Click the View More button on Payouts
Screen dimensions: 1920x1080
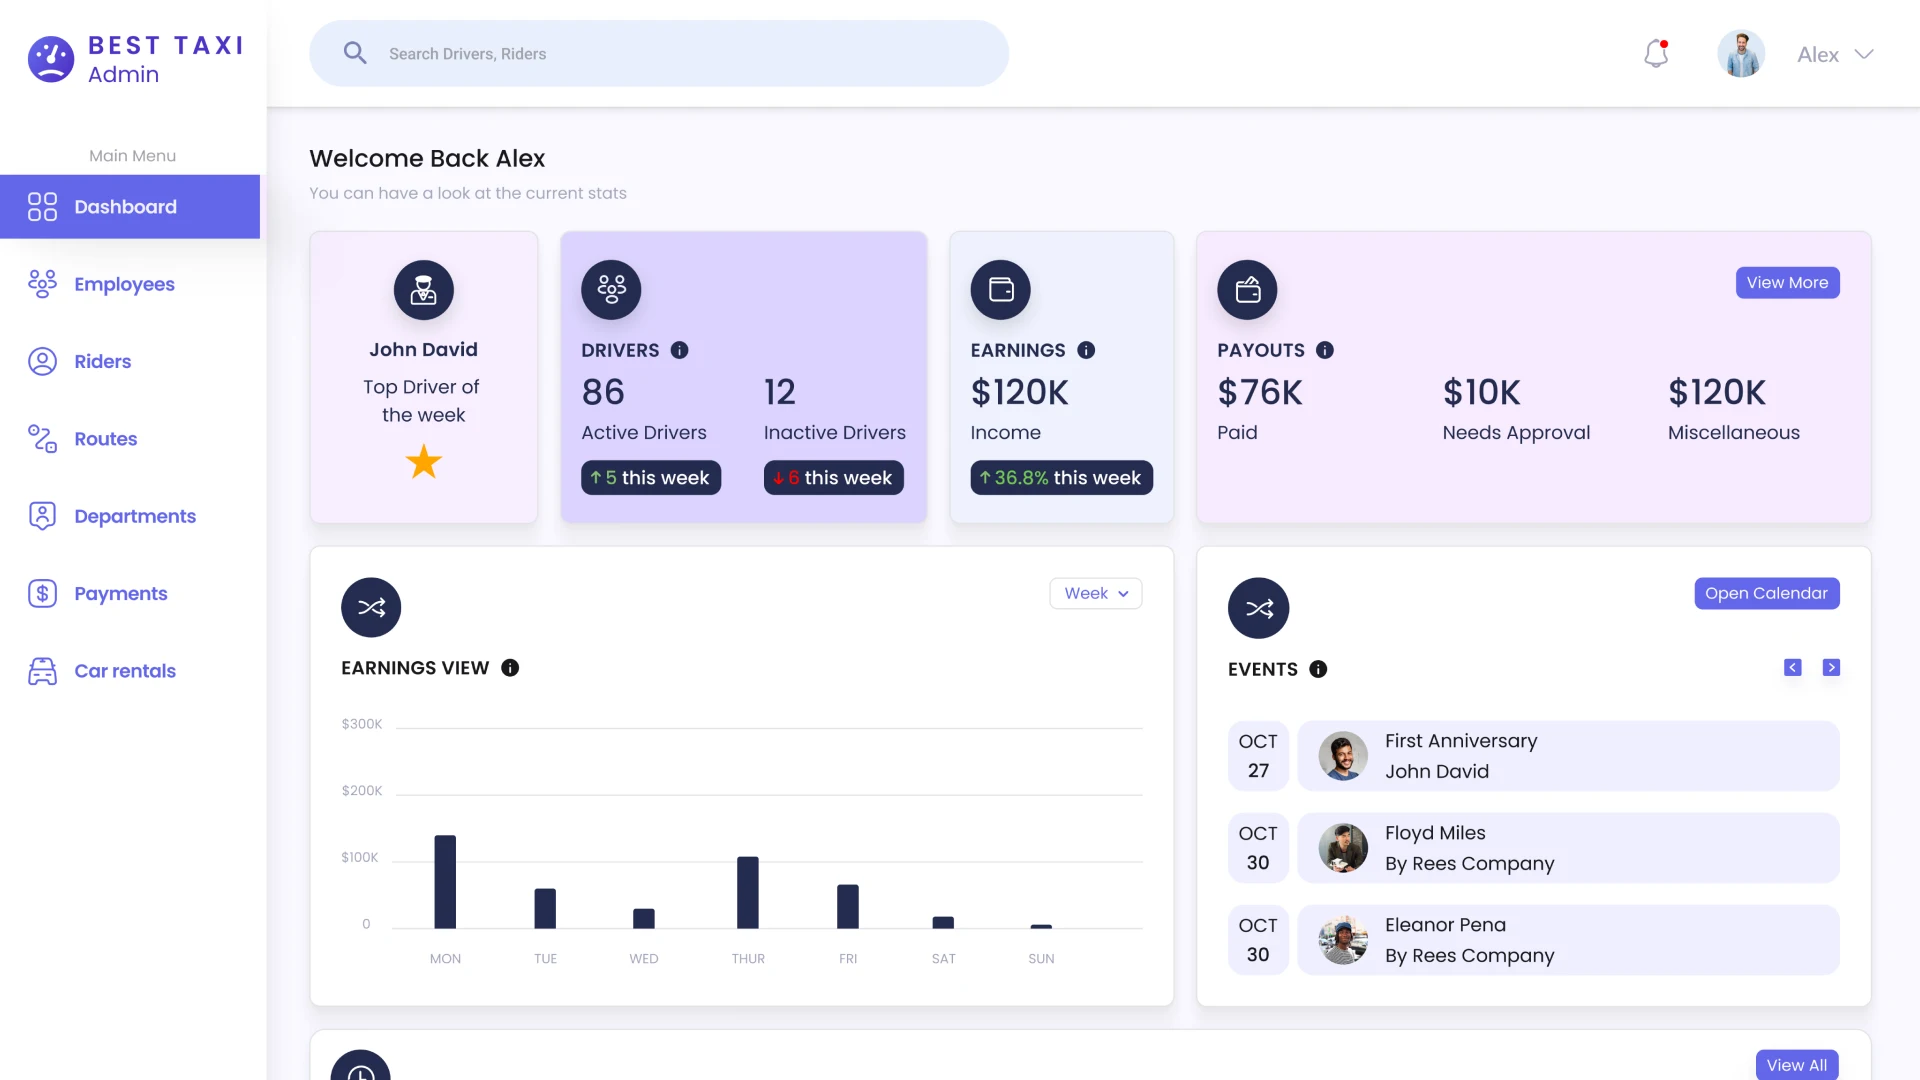pyautogui.click(x=1788, y=282)
